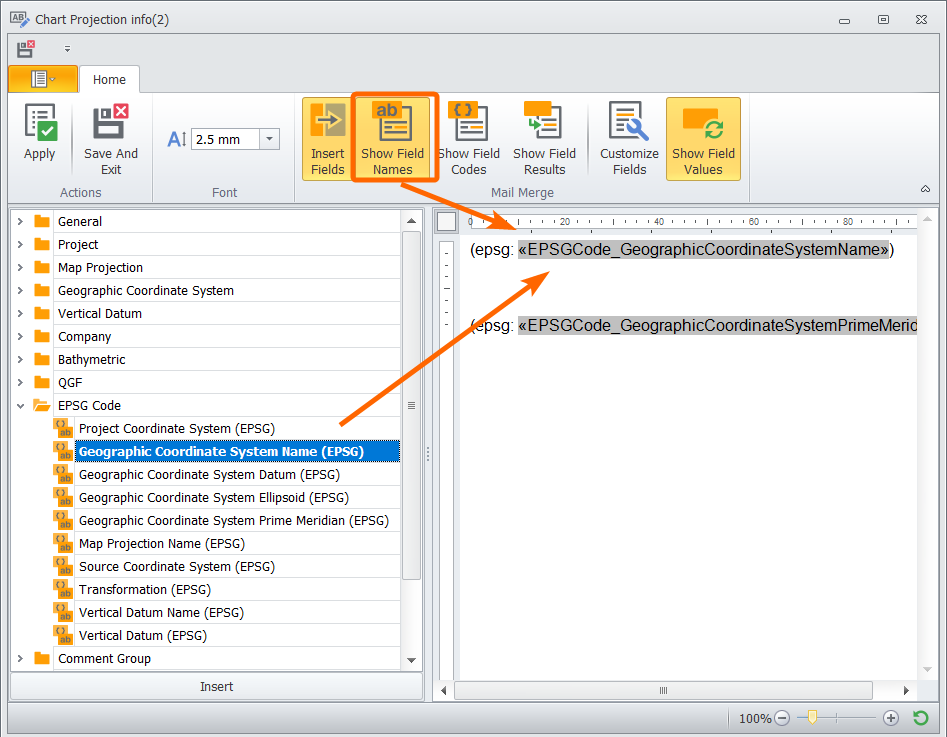Viewport: 947px width, 737px height.
Task: Expand the Company folder
Action: (x=21, y=336)
